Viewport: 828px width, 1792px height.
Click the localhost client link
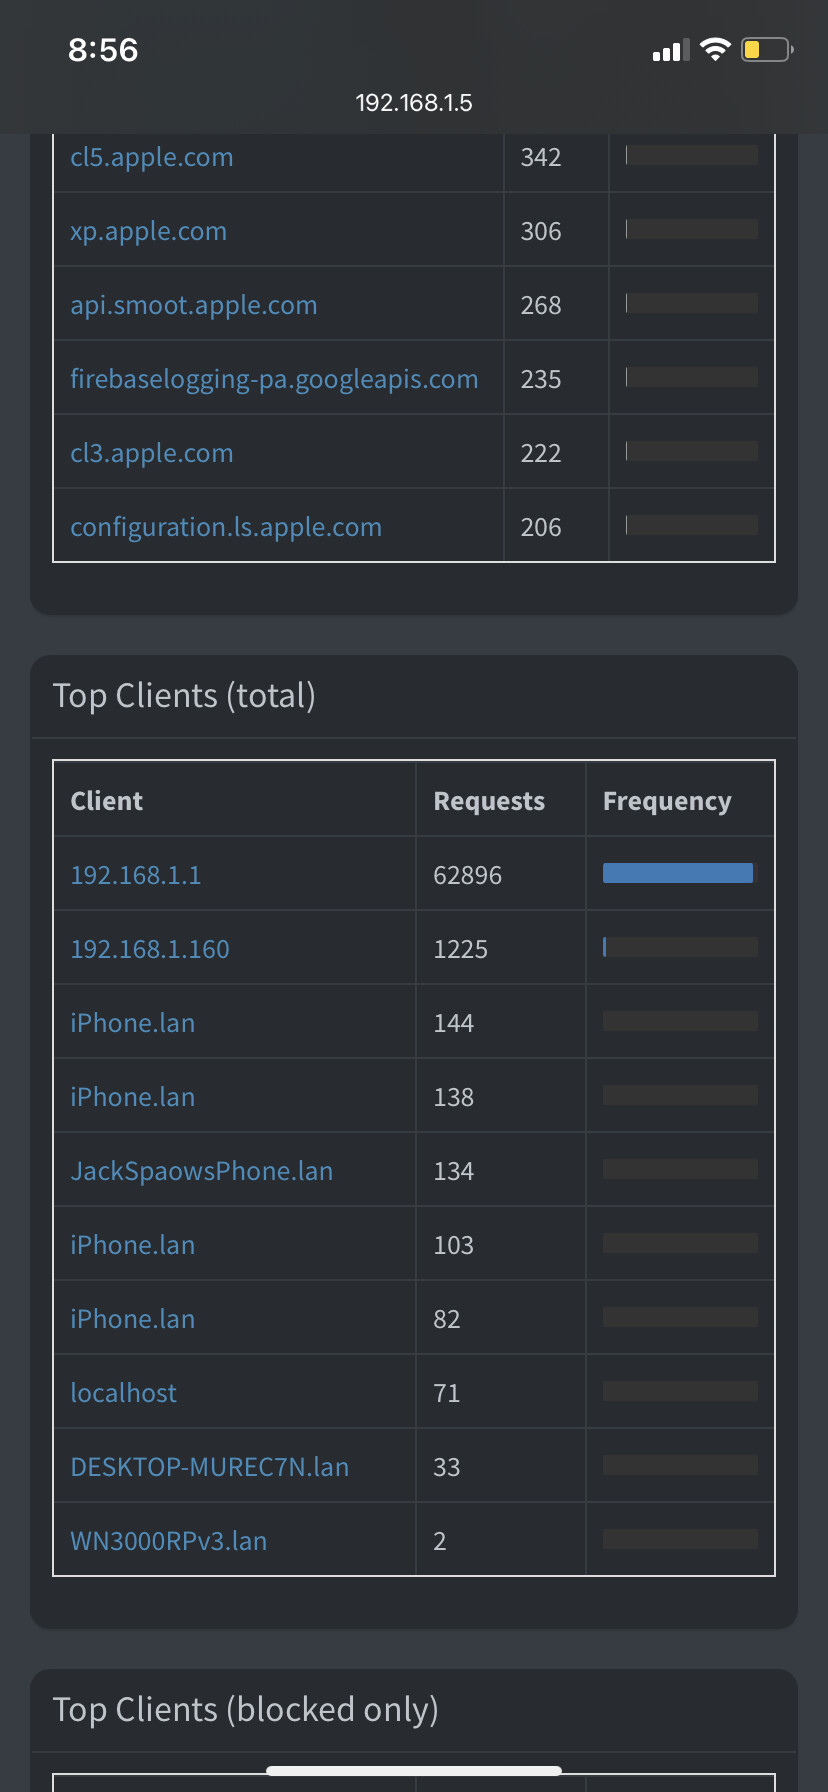124,1394
